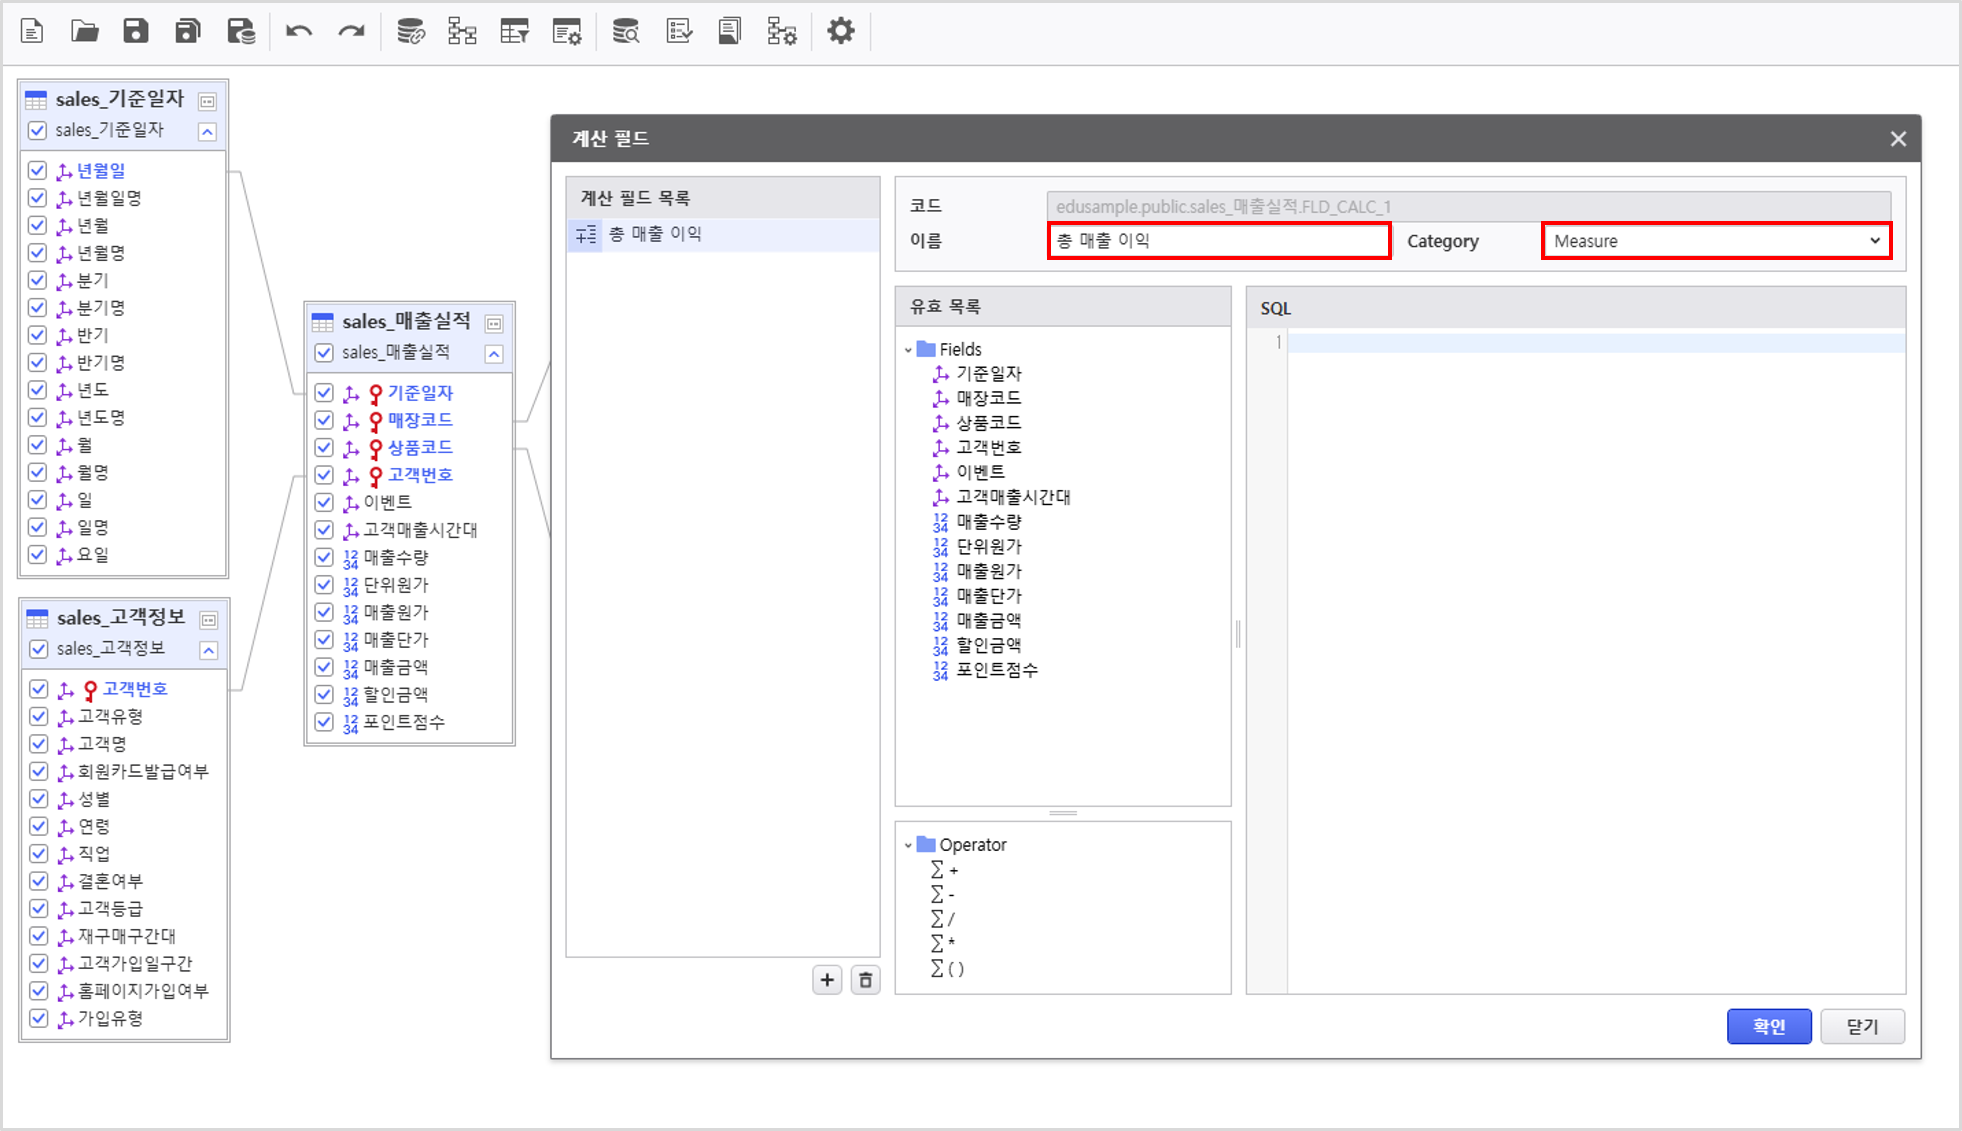Viewport: 1962px width, 1131px height.
Task: Open the Category Measure dropdown
Action: tap(1717, 241)
